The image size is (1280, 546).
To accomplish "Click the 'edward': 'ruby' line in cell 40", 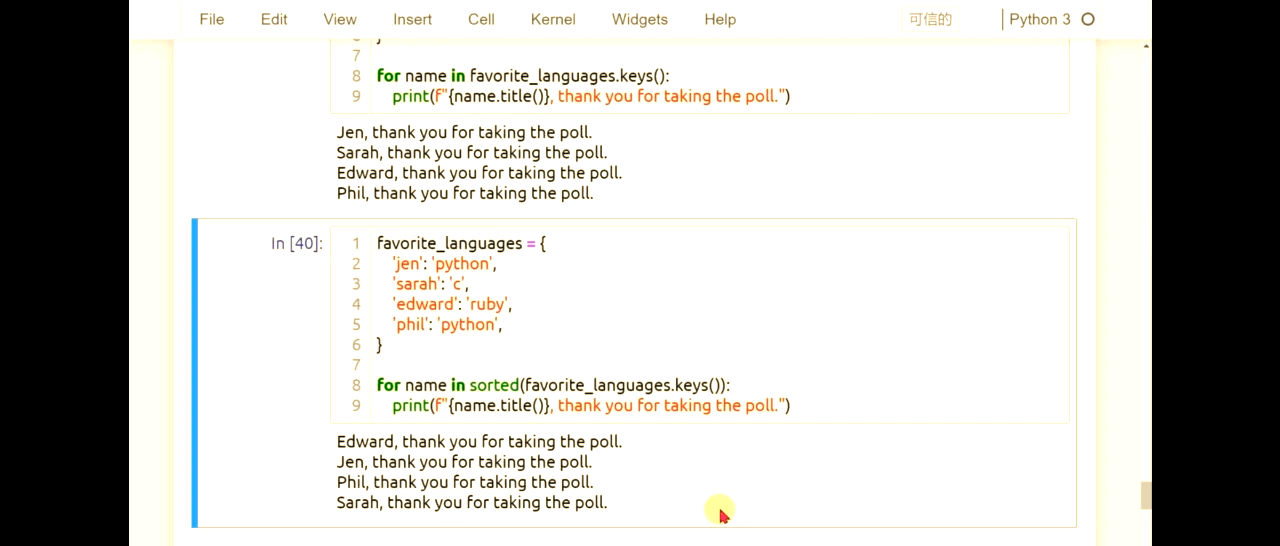I will 452,304.
